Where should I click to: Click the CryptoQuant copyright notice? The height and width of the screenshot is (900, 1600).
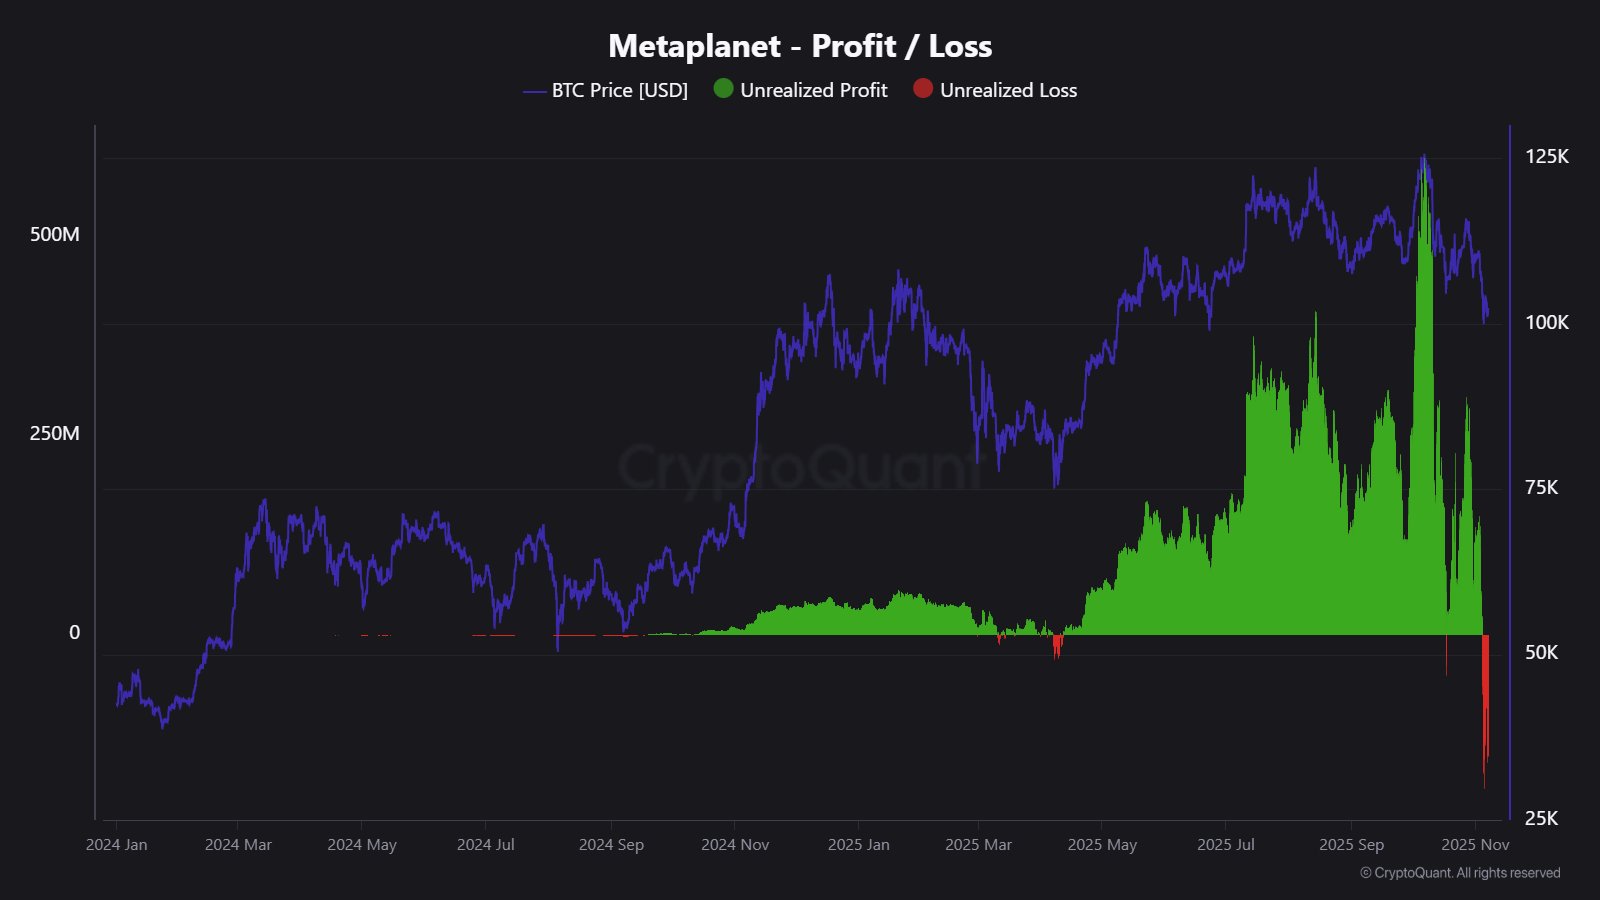click(1460, 873)
